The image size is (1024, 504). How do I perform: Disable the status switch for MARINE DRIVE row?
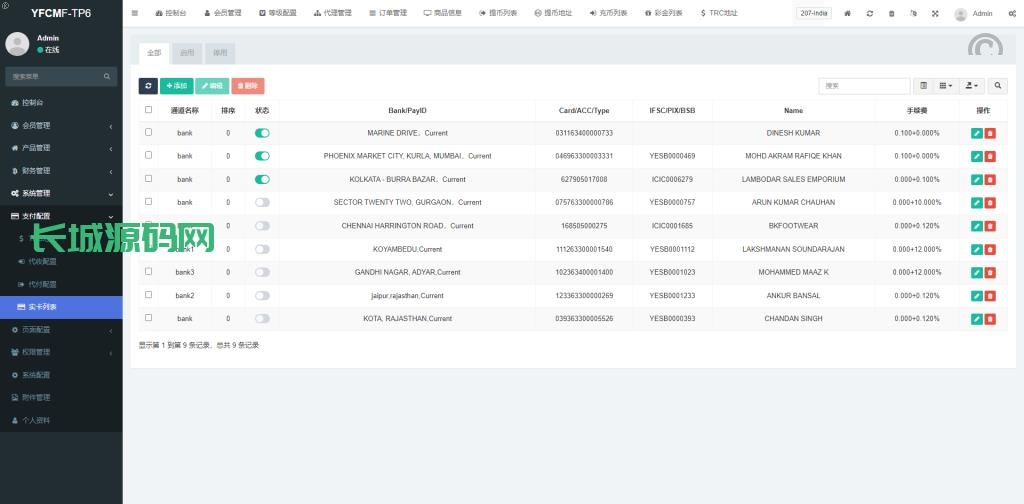click(x=262, y=133)
